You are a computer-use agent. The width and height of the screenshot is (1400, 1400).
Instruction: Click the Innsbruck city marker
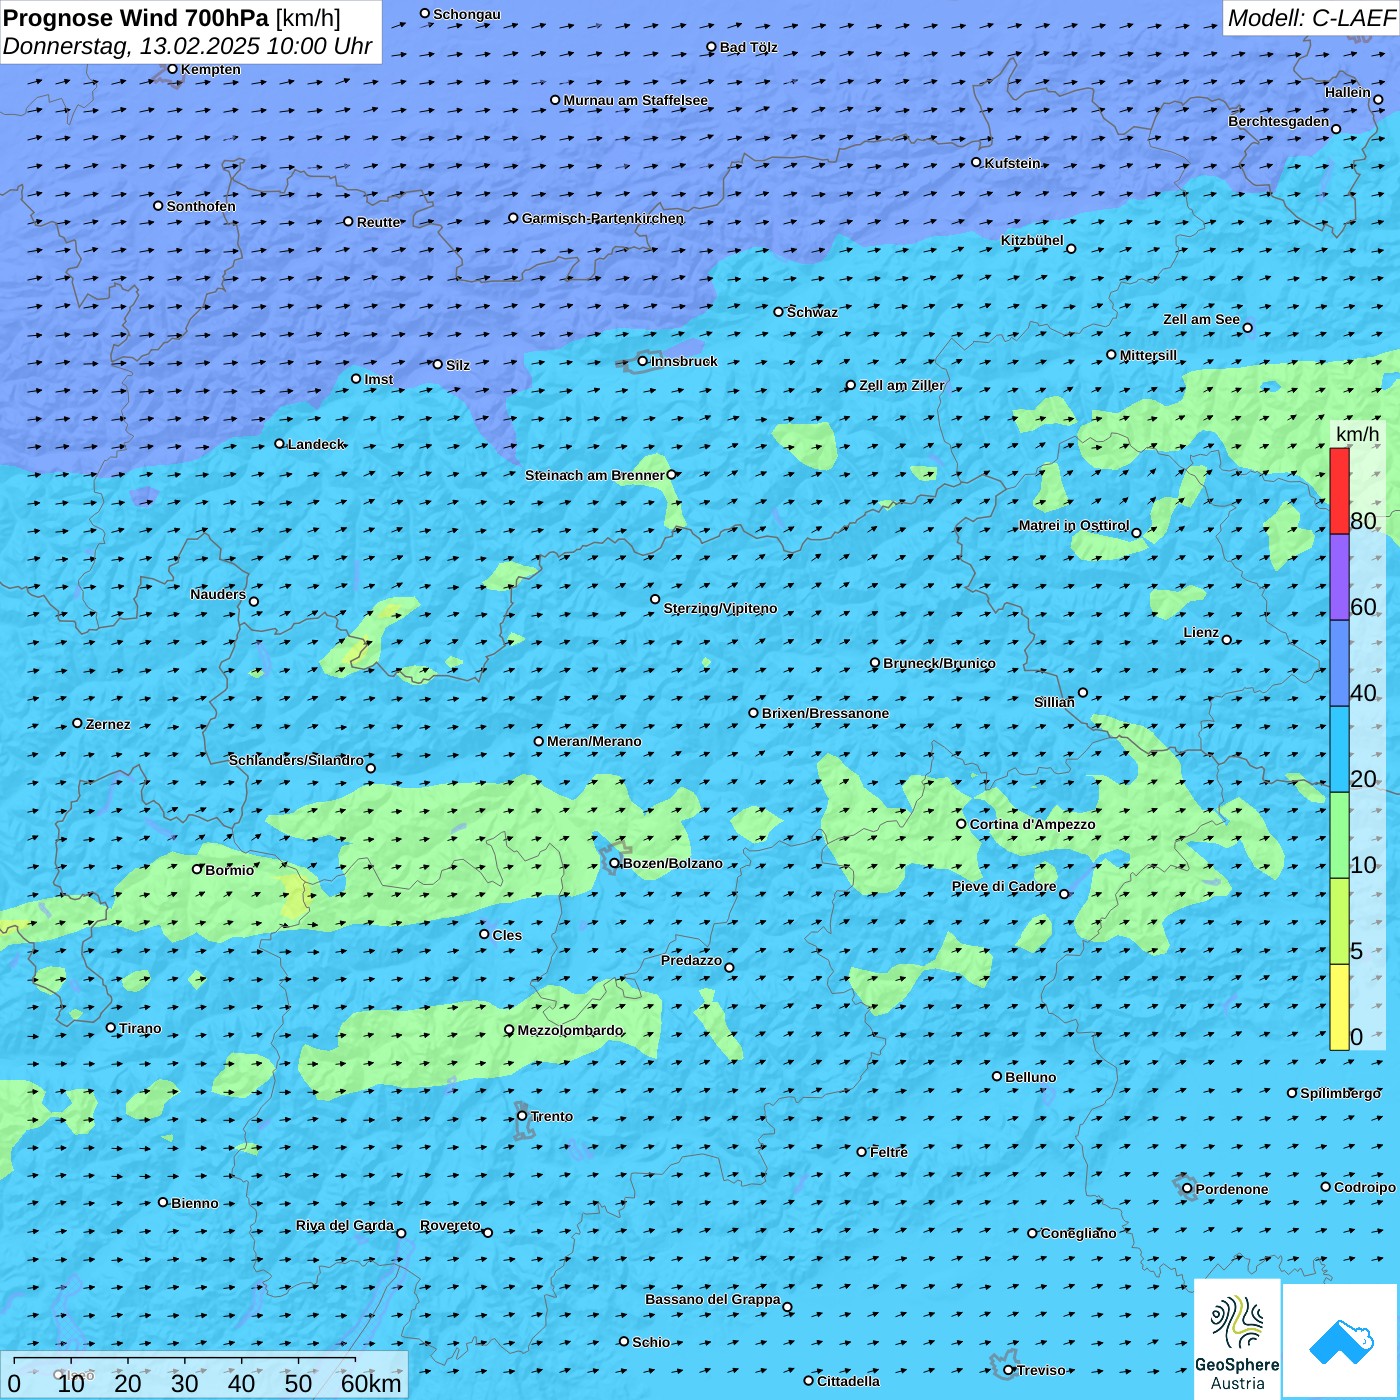[x=643, y=361]
